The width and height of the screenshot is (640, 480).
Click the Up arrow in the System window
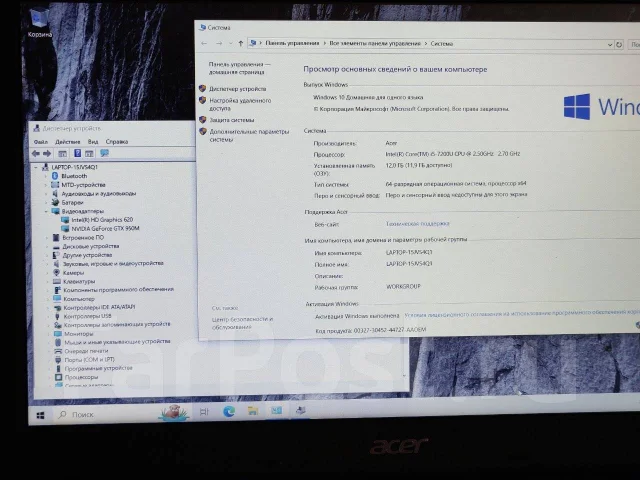coord(241,43)
